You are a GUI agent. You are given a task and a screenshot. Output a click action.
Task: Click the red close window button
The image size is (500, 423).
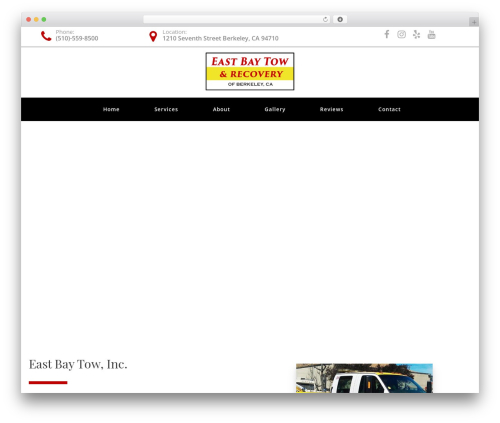(x=29, y=20)
